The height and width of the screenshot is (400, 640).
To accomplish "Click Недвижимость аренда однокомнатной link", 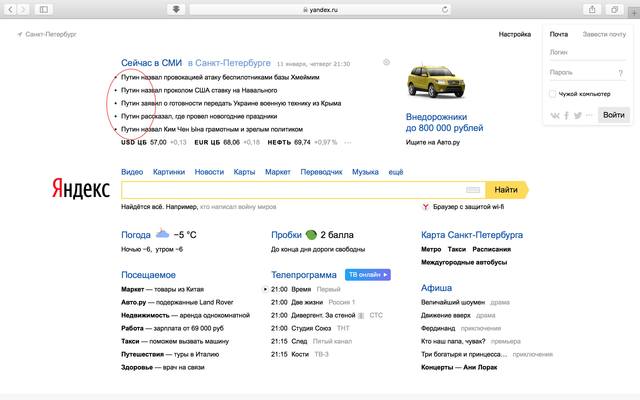I will click(186, 315).
